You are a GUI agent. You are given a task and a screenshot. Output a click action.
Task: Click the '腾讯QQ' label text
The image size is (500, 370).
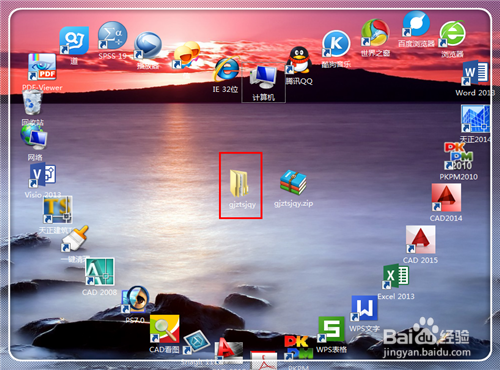click(x=299, y=81)
